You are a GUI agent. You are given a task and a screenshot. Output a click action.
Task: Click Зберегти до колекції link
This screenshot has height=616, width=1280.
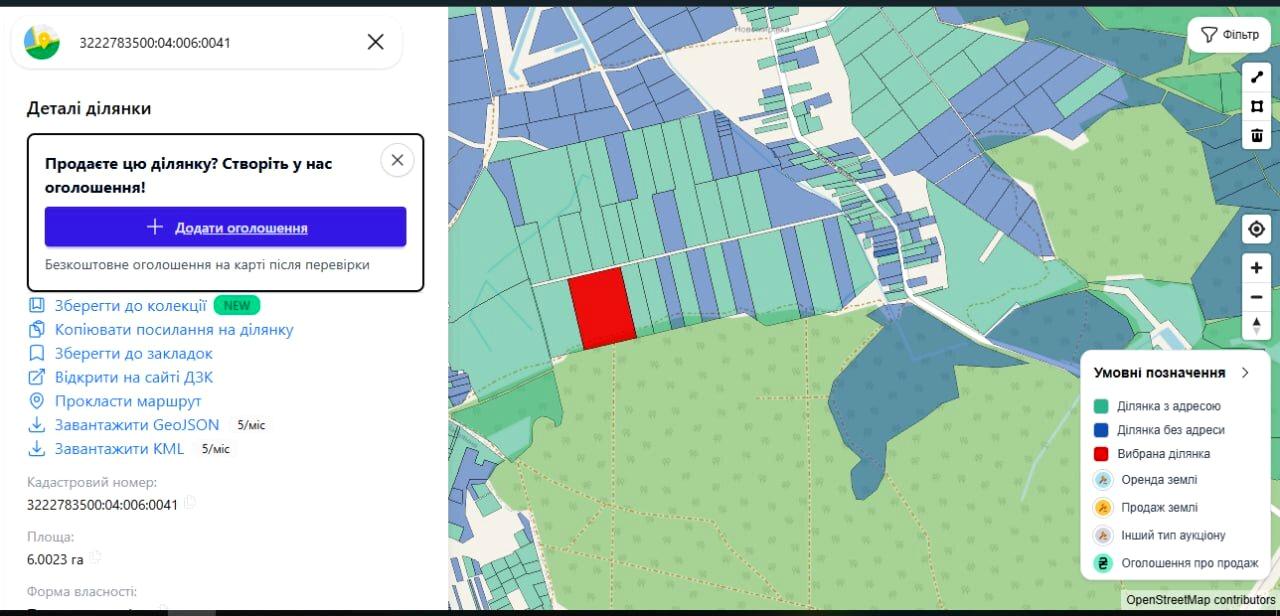click(131, 305)
